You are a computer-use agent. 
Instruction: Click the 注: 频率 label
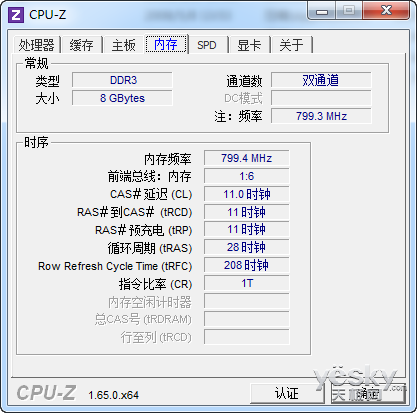click(238, 117)
